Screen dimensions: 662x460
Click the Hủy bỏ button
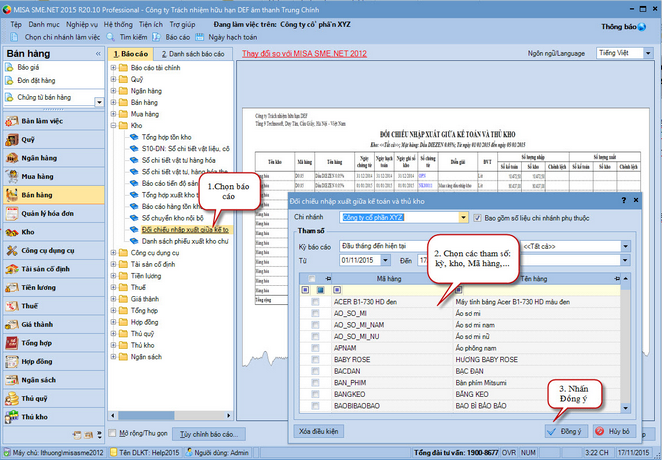(x=614, y=432)
